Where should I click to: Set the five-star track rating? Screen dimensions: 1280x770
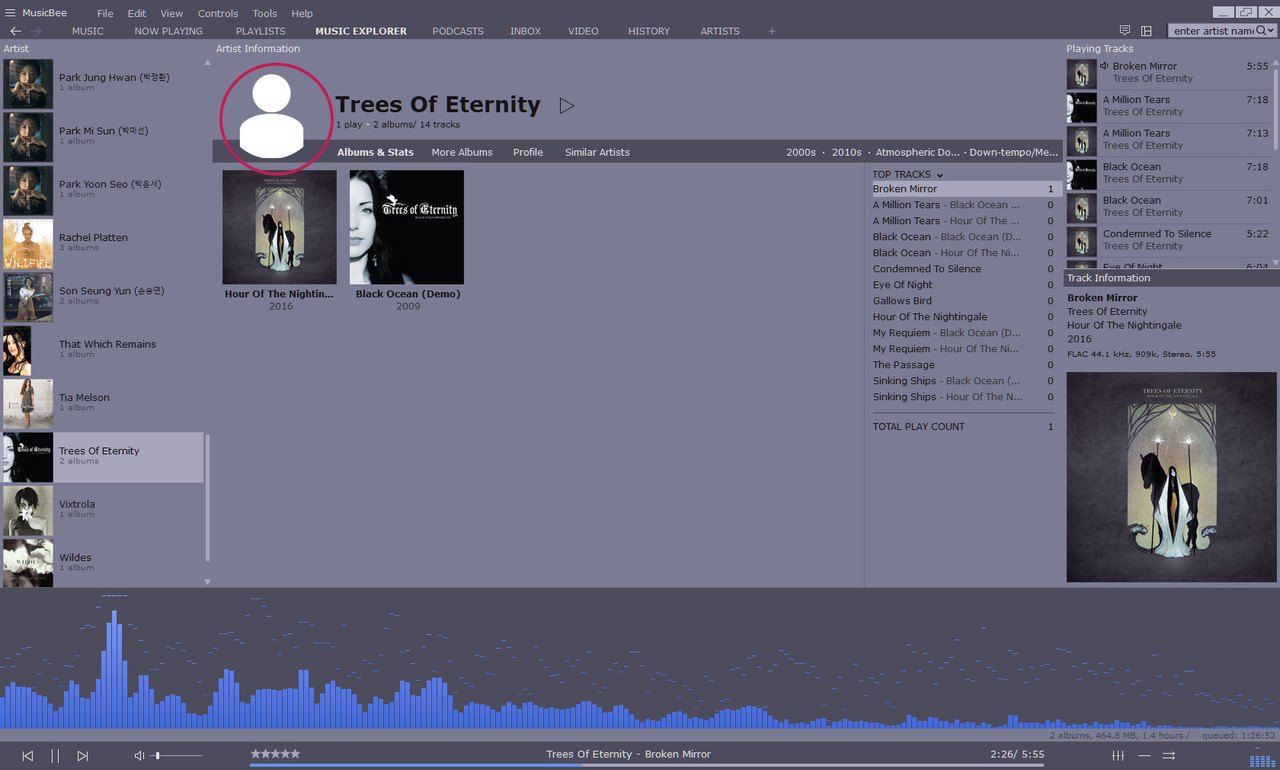click(275, 754)
